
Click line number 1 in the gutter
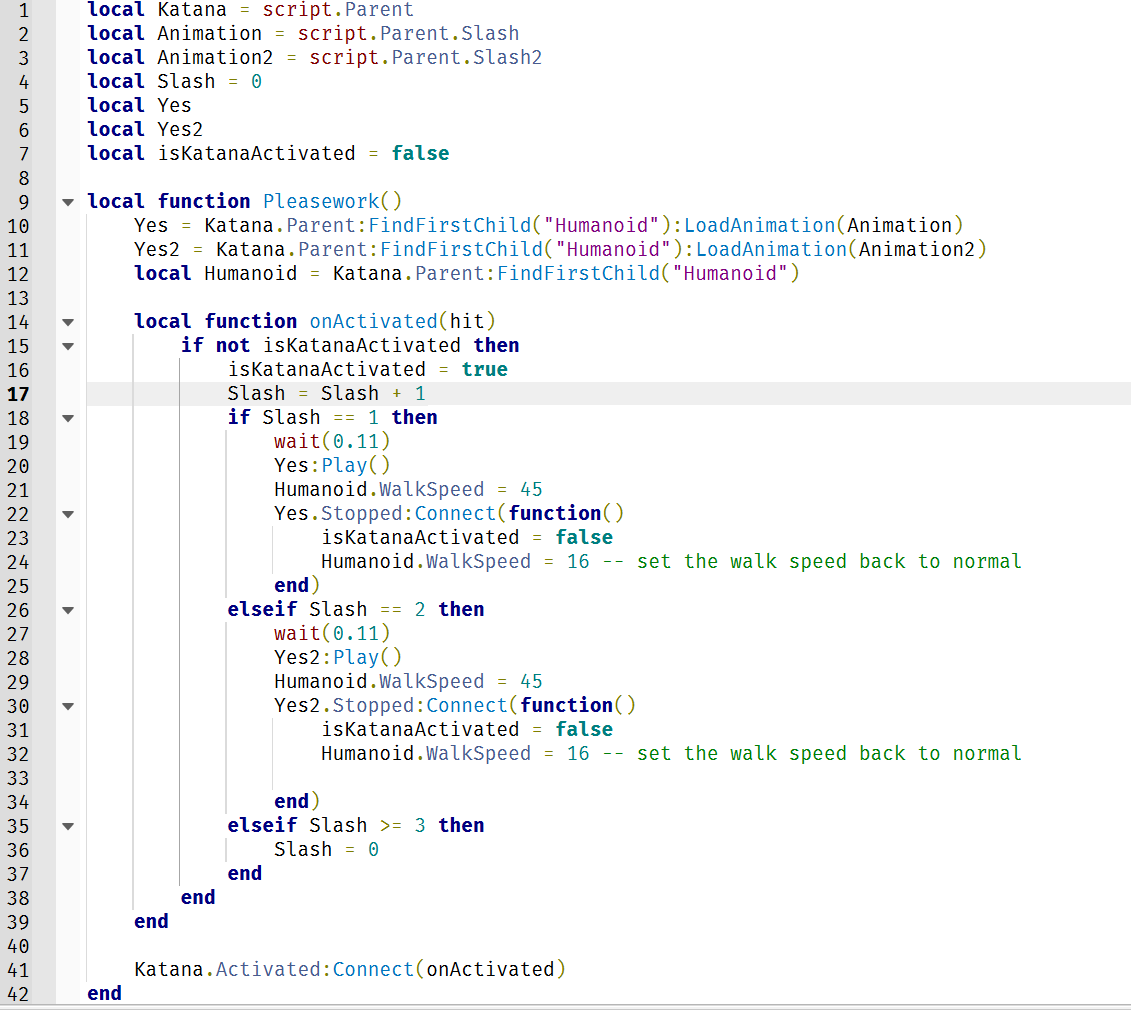[x=23, y=10]
